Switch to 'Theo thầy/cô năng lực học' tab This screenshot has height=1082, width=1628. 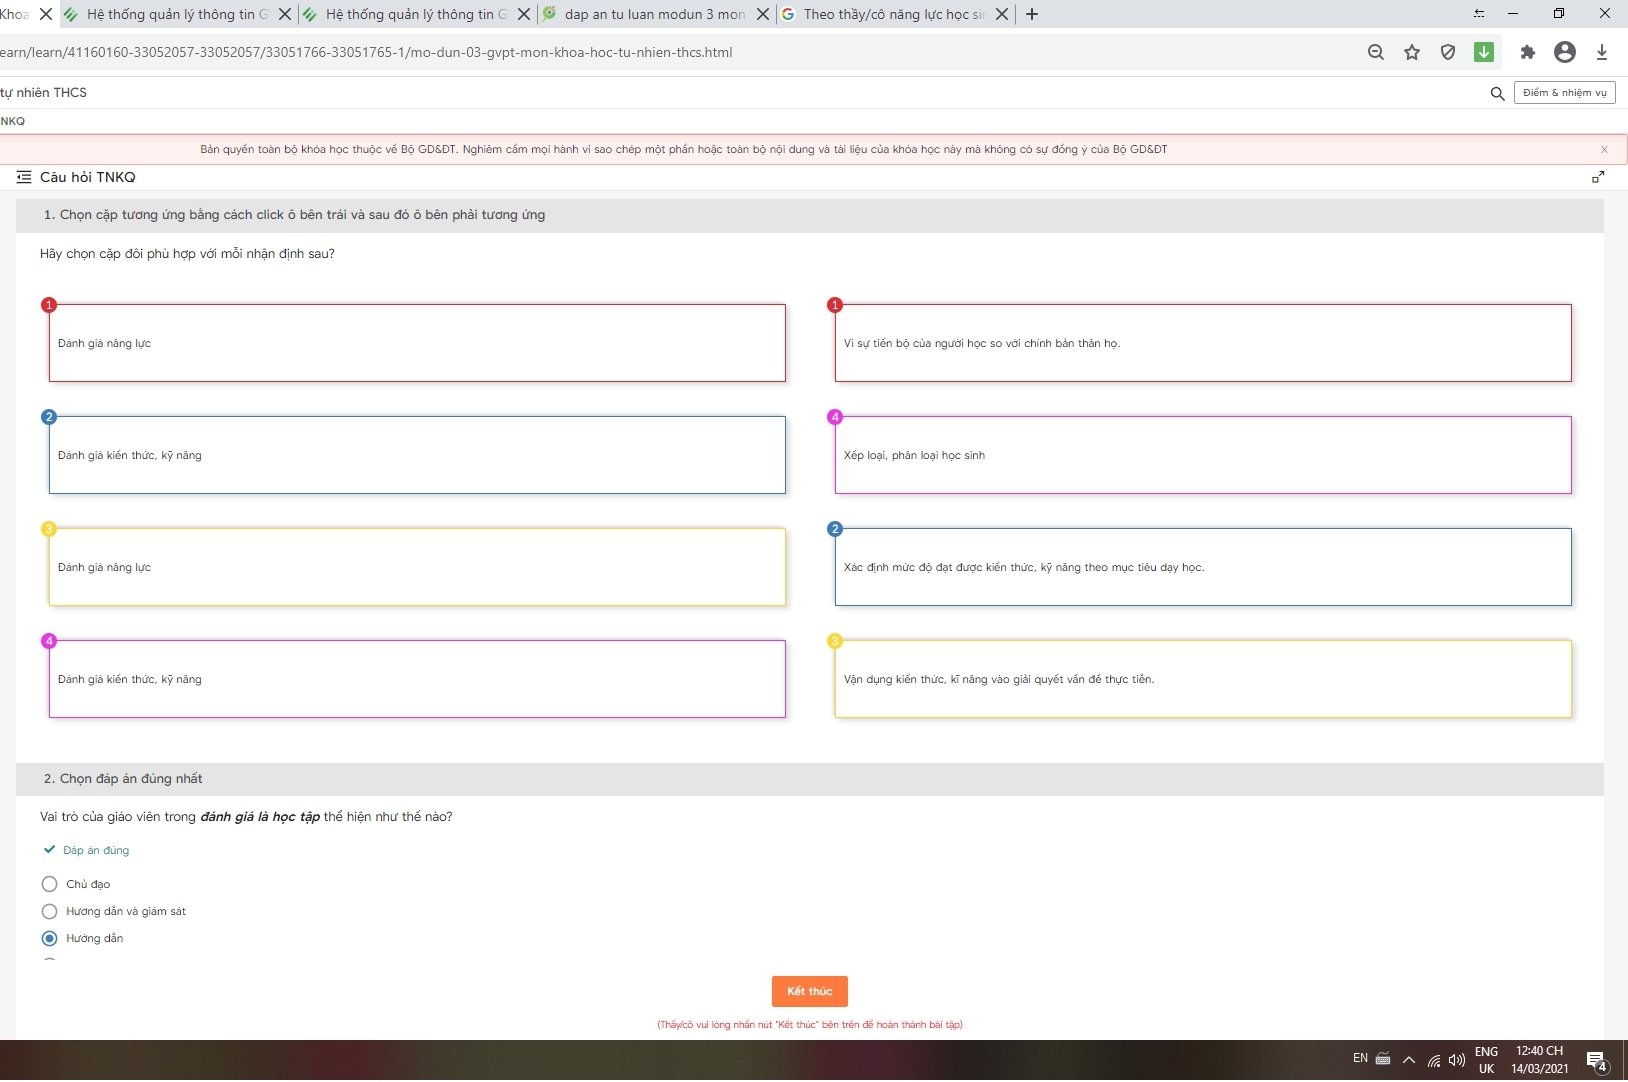tap(893, 14)
